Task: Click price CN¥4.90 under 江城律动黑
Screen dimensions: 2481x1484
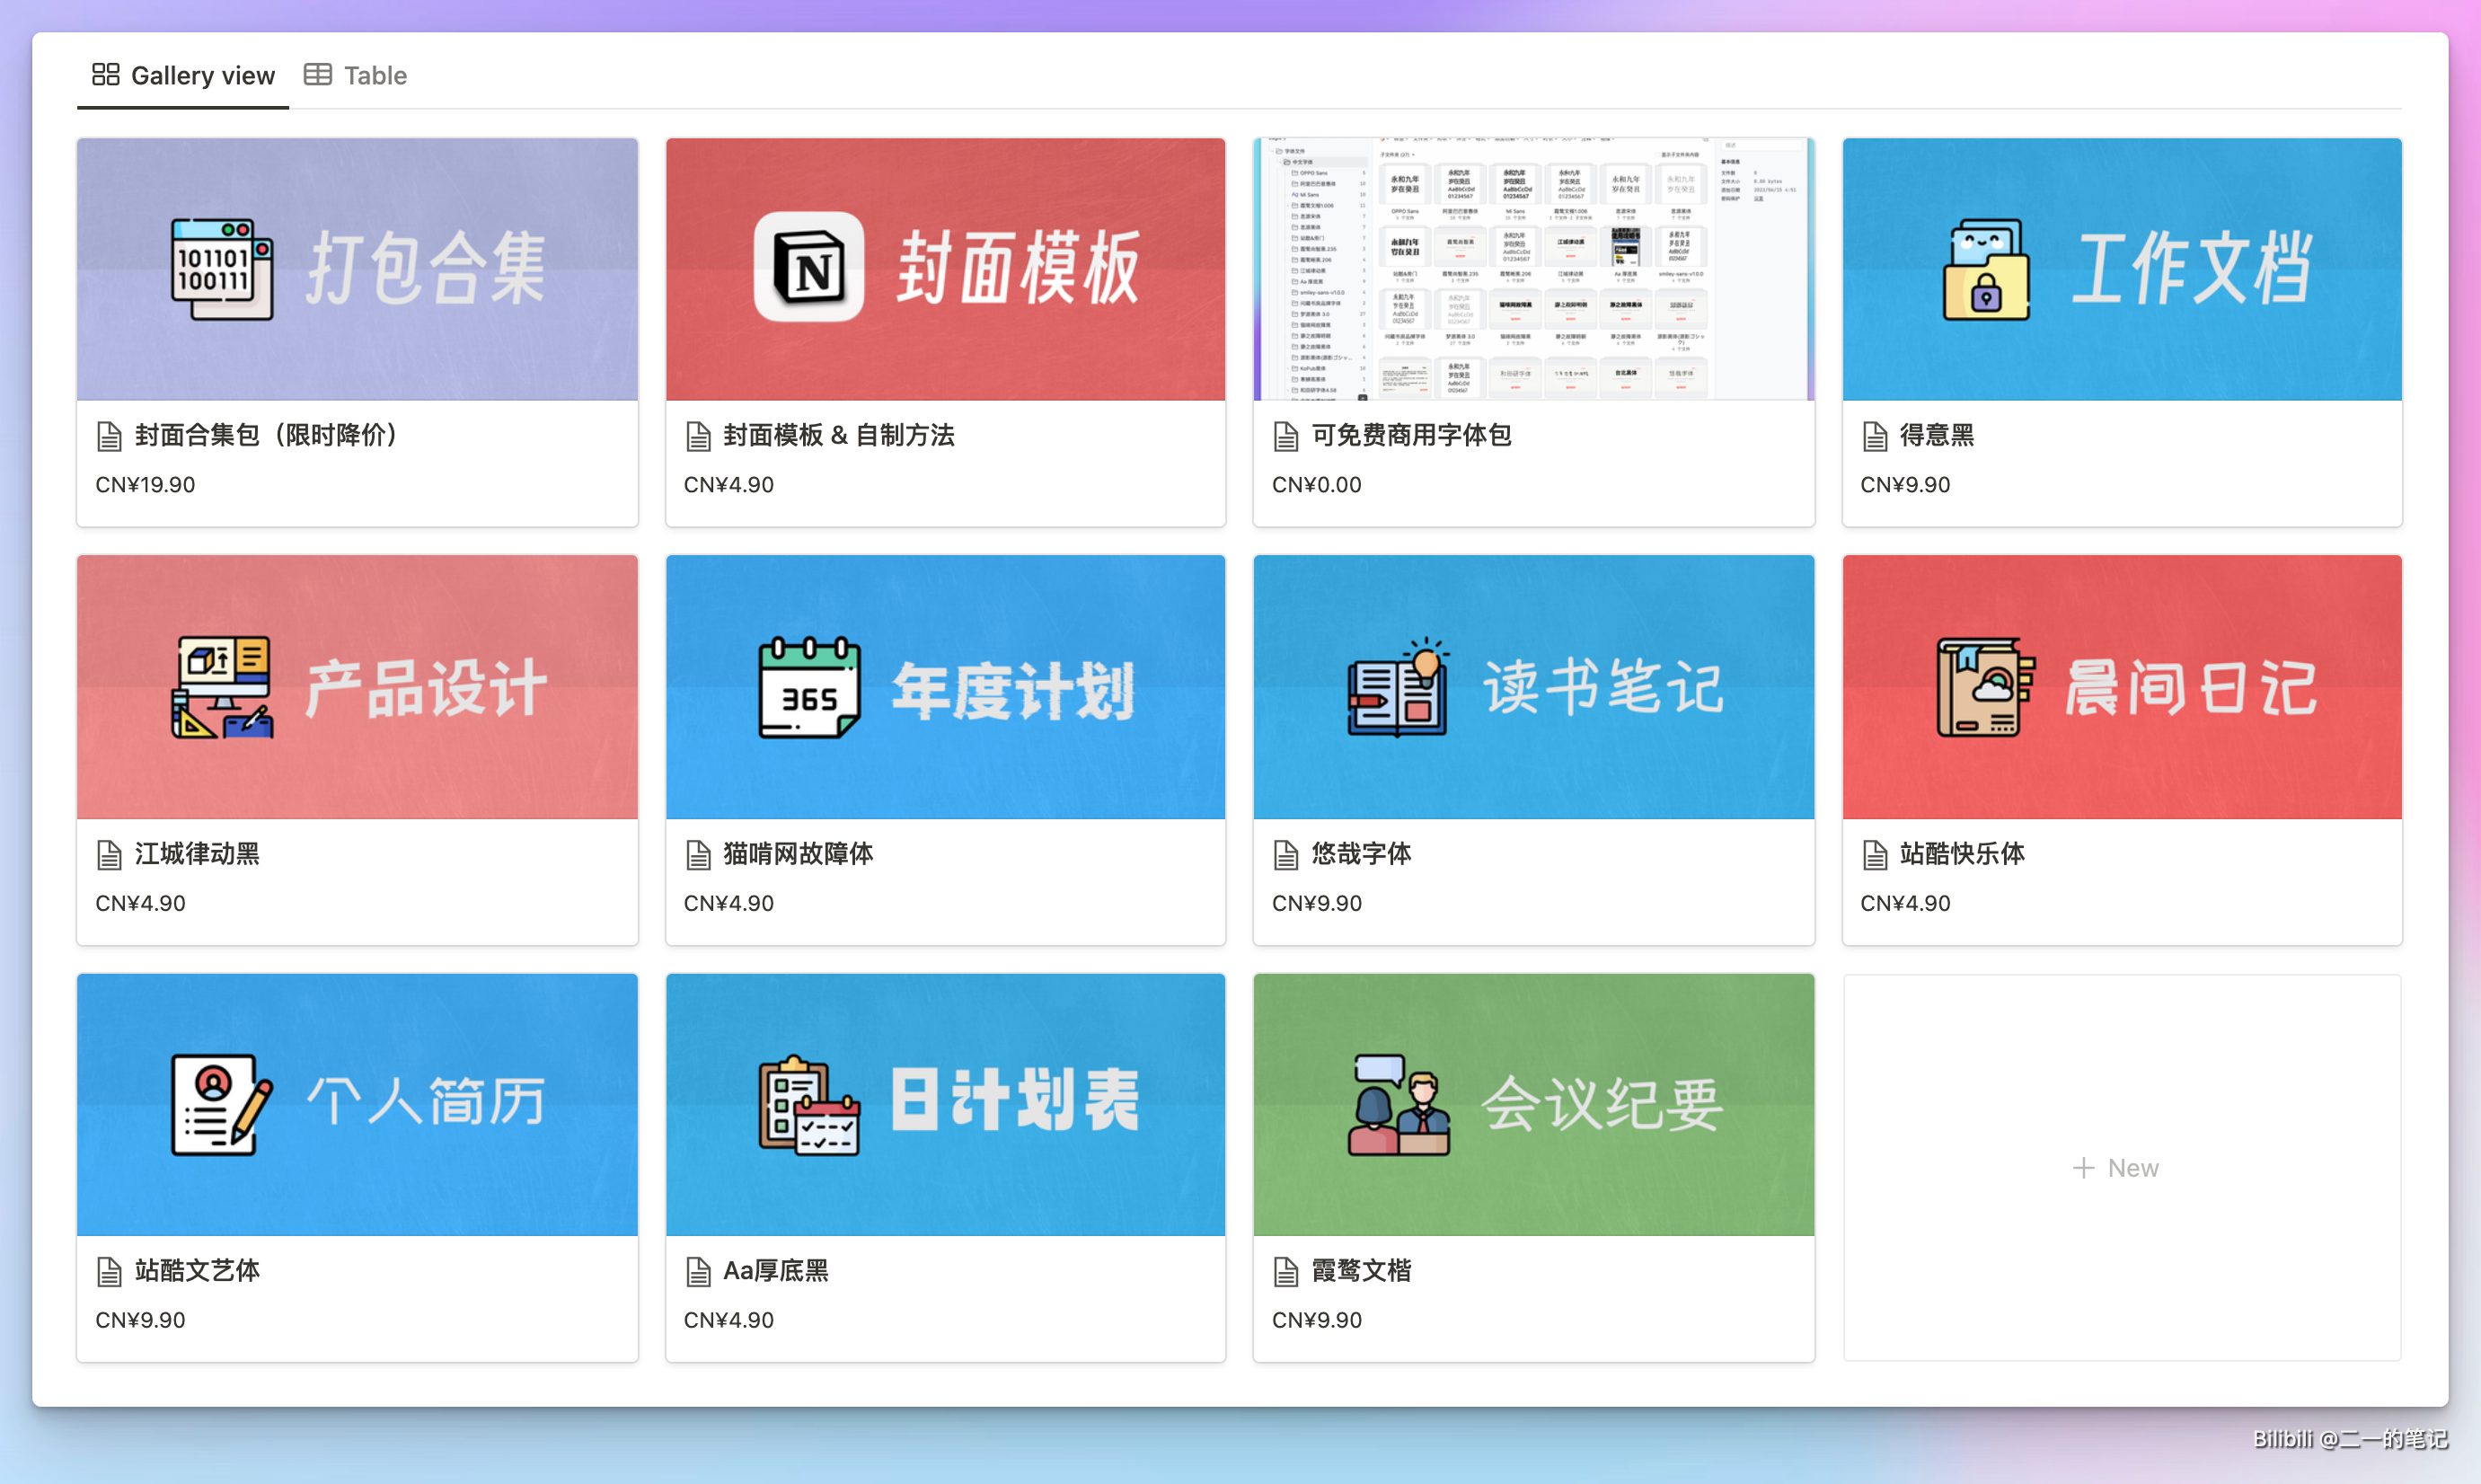Action: pyautogui.click(x=140, y=902)
